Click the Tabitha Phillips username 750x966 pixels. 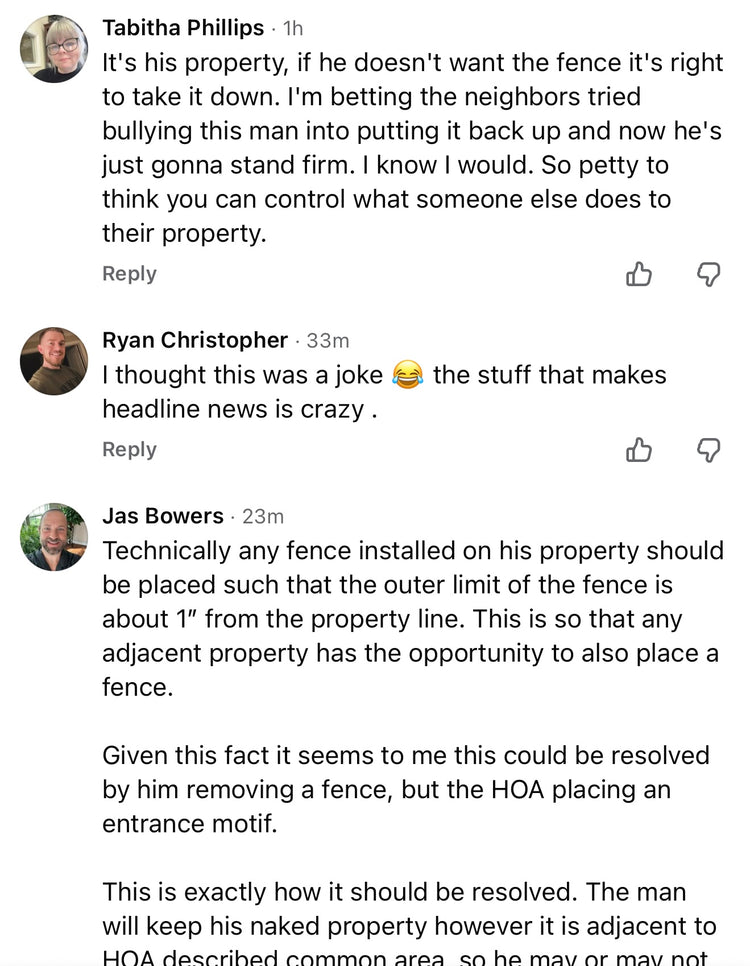(183, 28)
